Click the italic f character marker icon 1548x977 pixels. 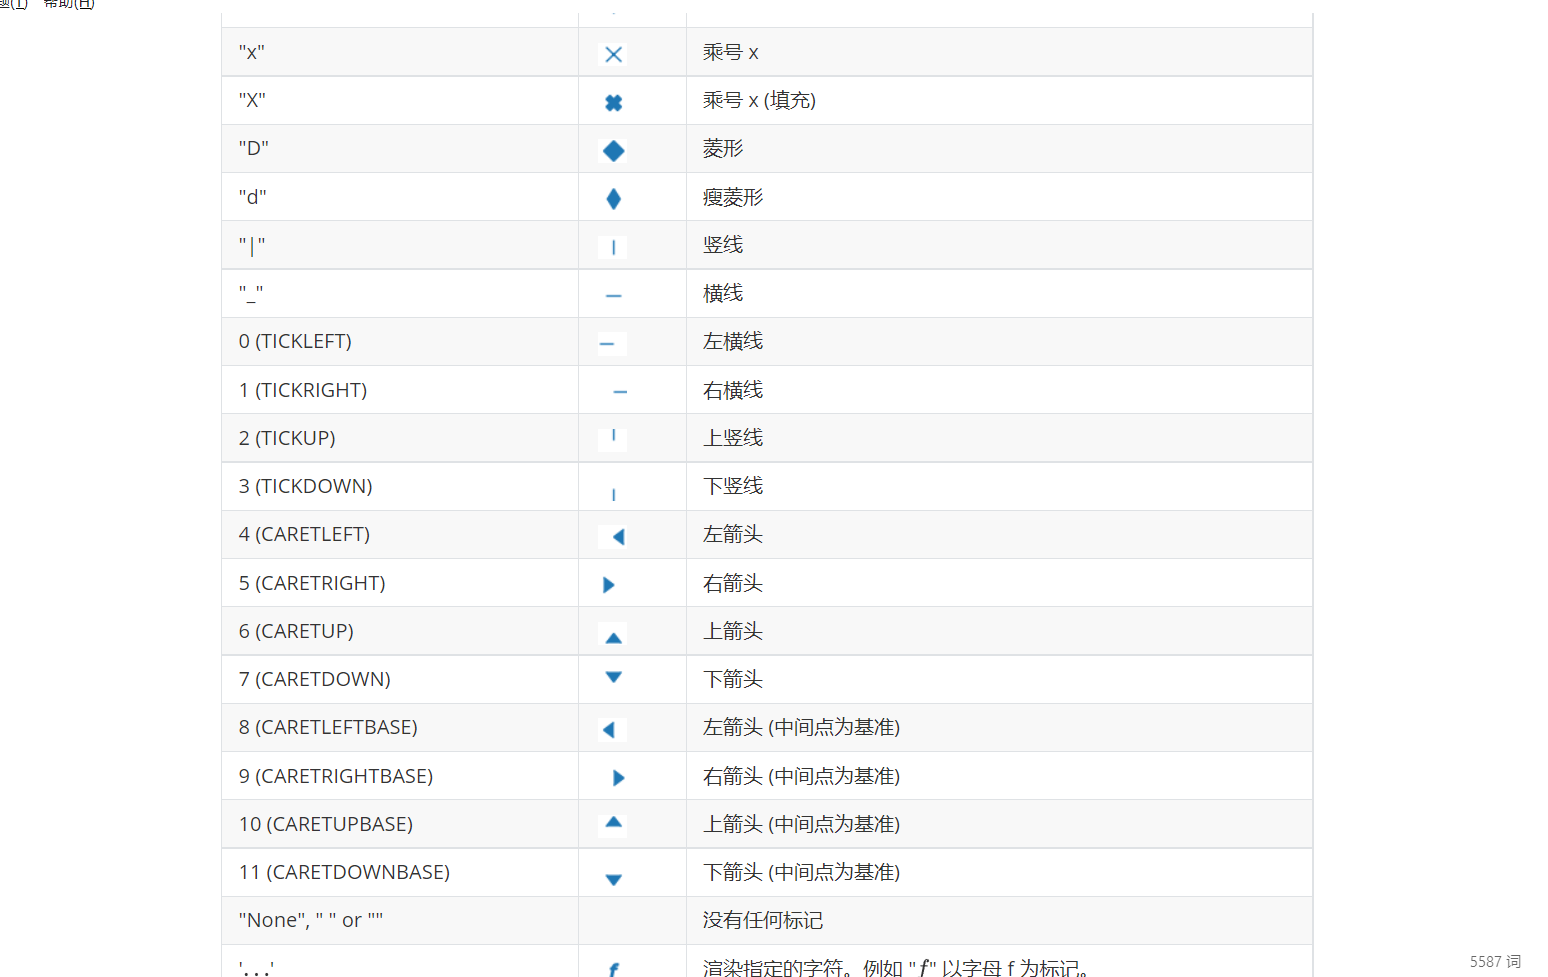tap(613, 968)
